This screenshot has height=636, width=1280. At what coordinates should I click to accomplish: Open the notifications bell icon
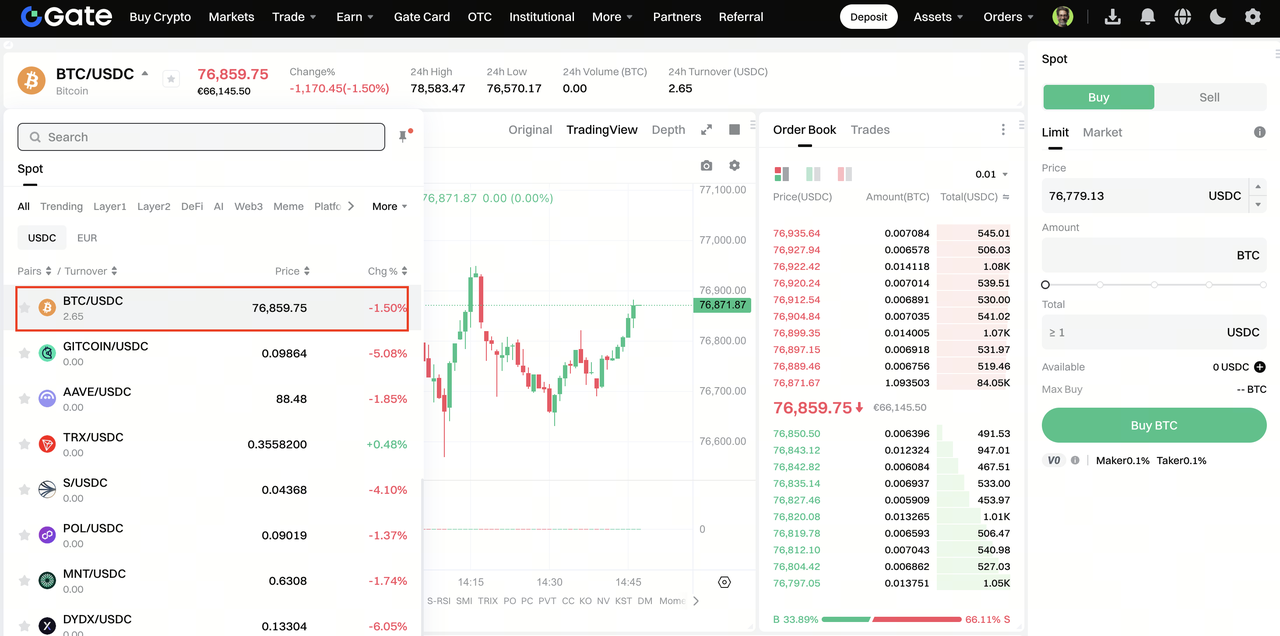(1148, 17)
